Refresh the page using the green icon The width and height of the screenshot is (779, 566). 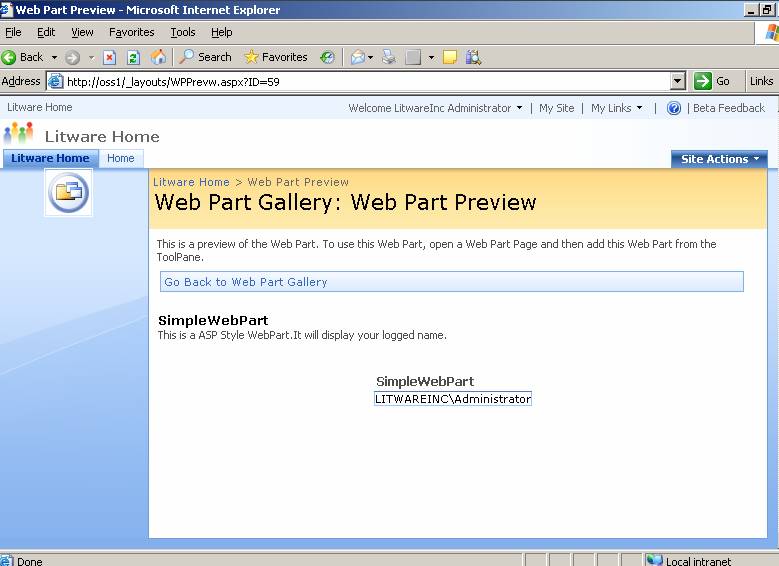pos(133,58)
